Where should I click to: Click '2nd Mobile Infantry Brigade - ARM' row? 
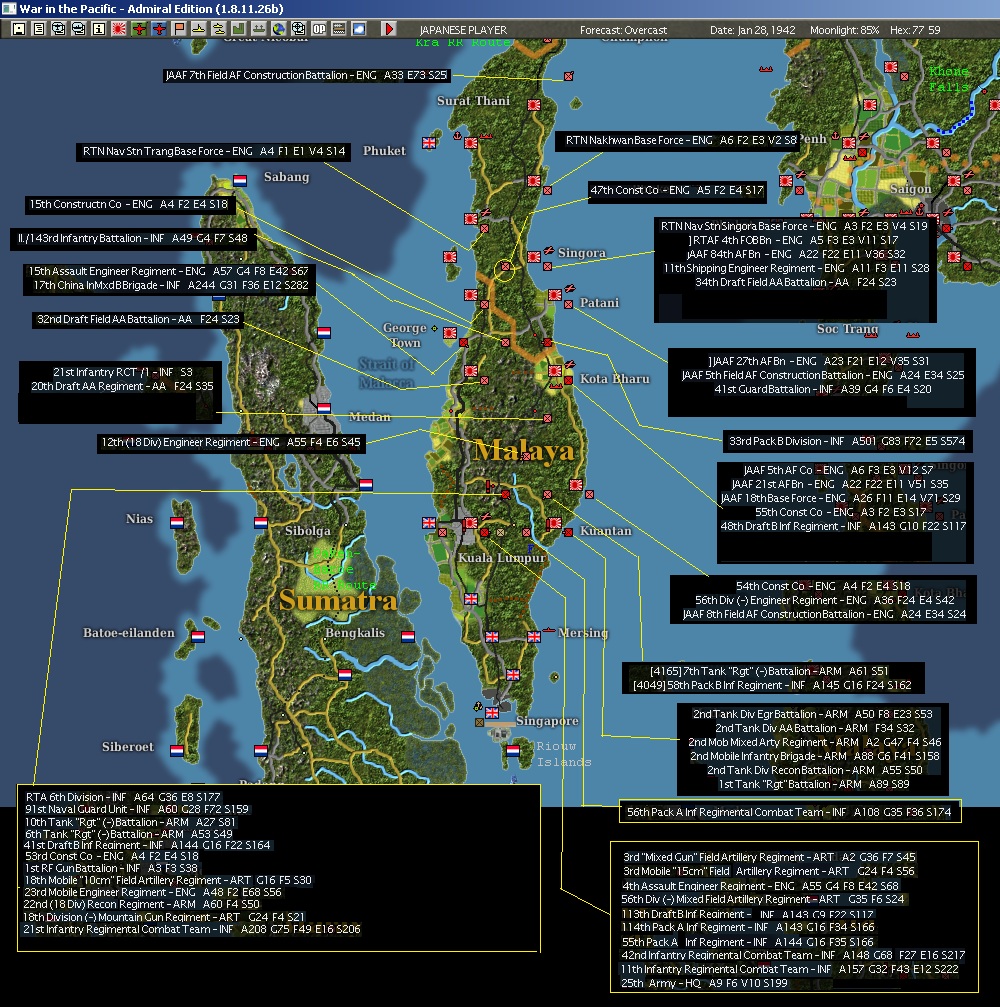[x=814, y=757]
